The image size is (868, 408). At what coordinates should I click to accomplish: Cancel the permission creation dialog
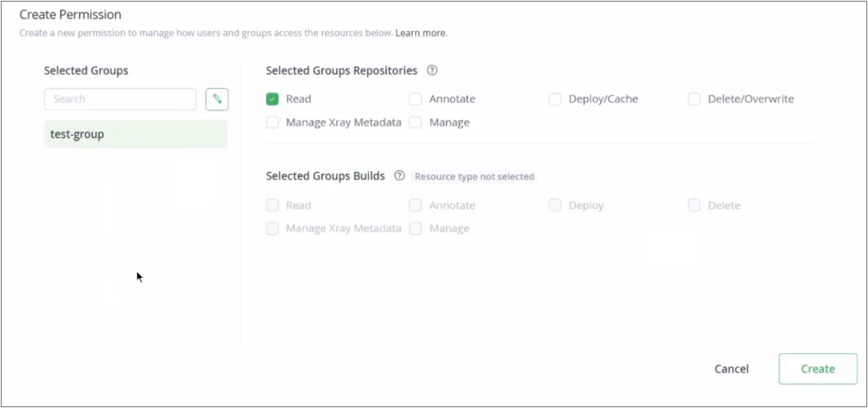731,369
